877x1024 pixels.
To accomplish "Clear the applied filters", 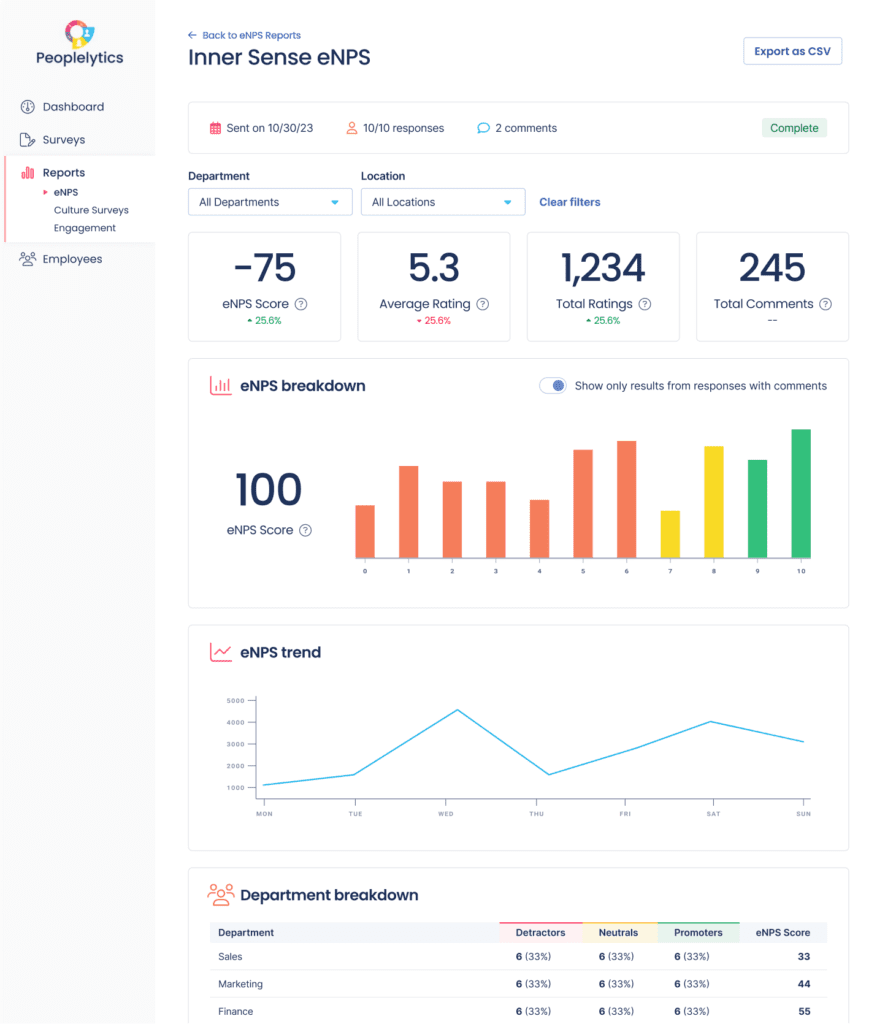I will (x=569, y=201).
